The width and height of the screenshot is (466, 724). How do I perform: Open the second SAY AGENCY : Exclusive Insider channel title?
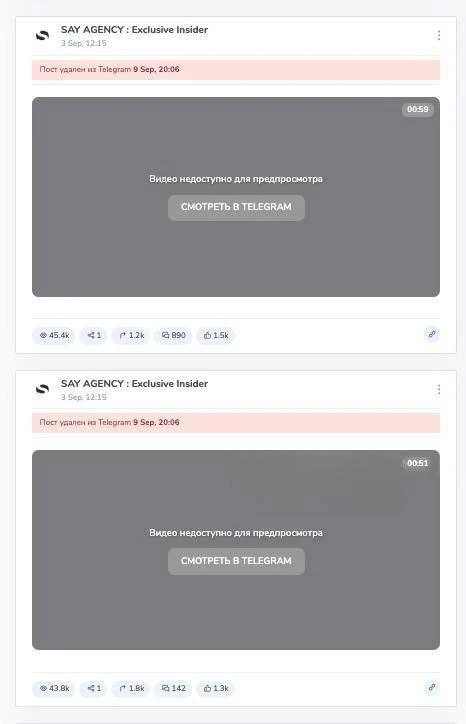point(134,384)
